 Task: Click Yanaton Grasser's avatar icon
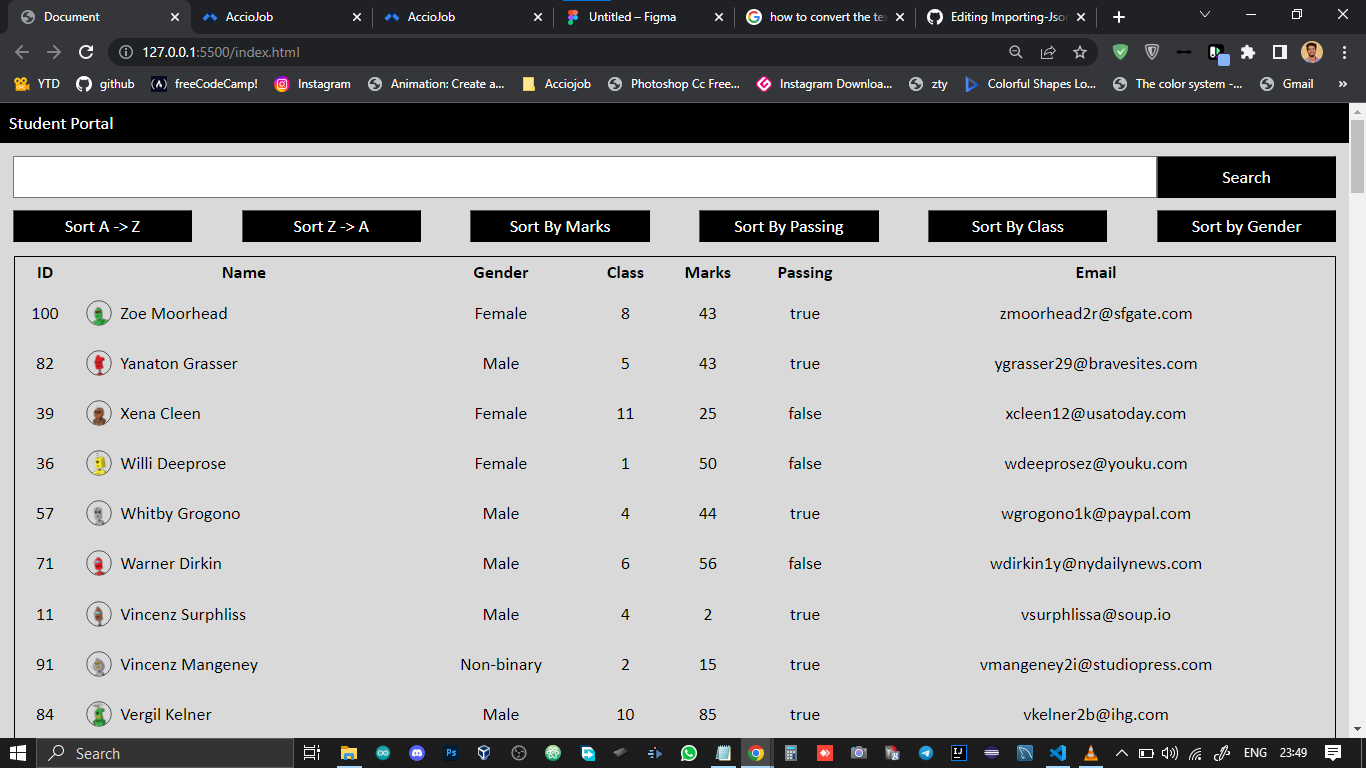99,363
